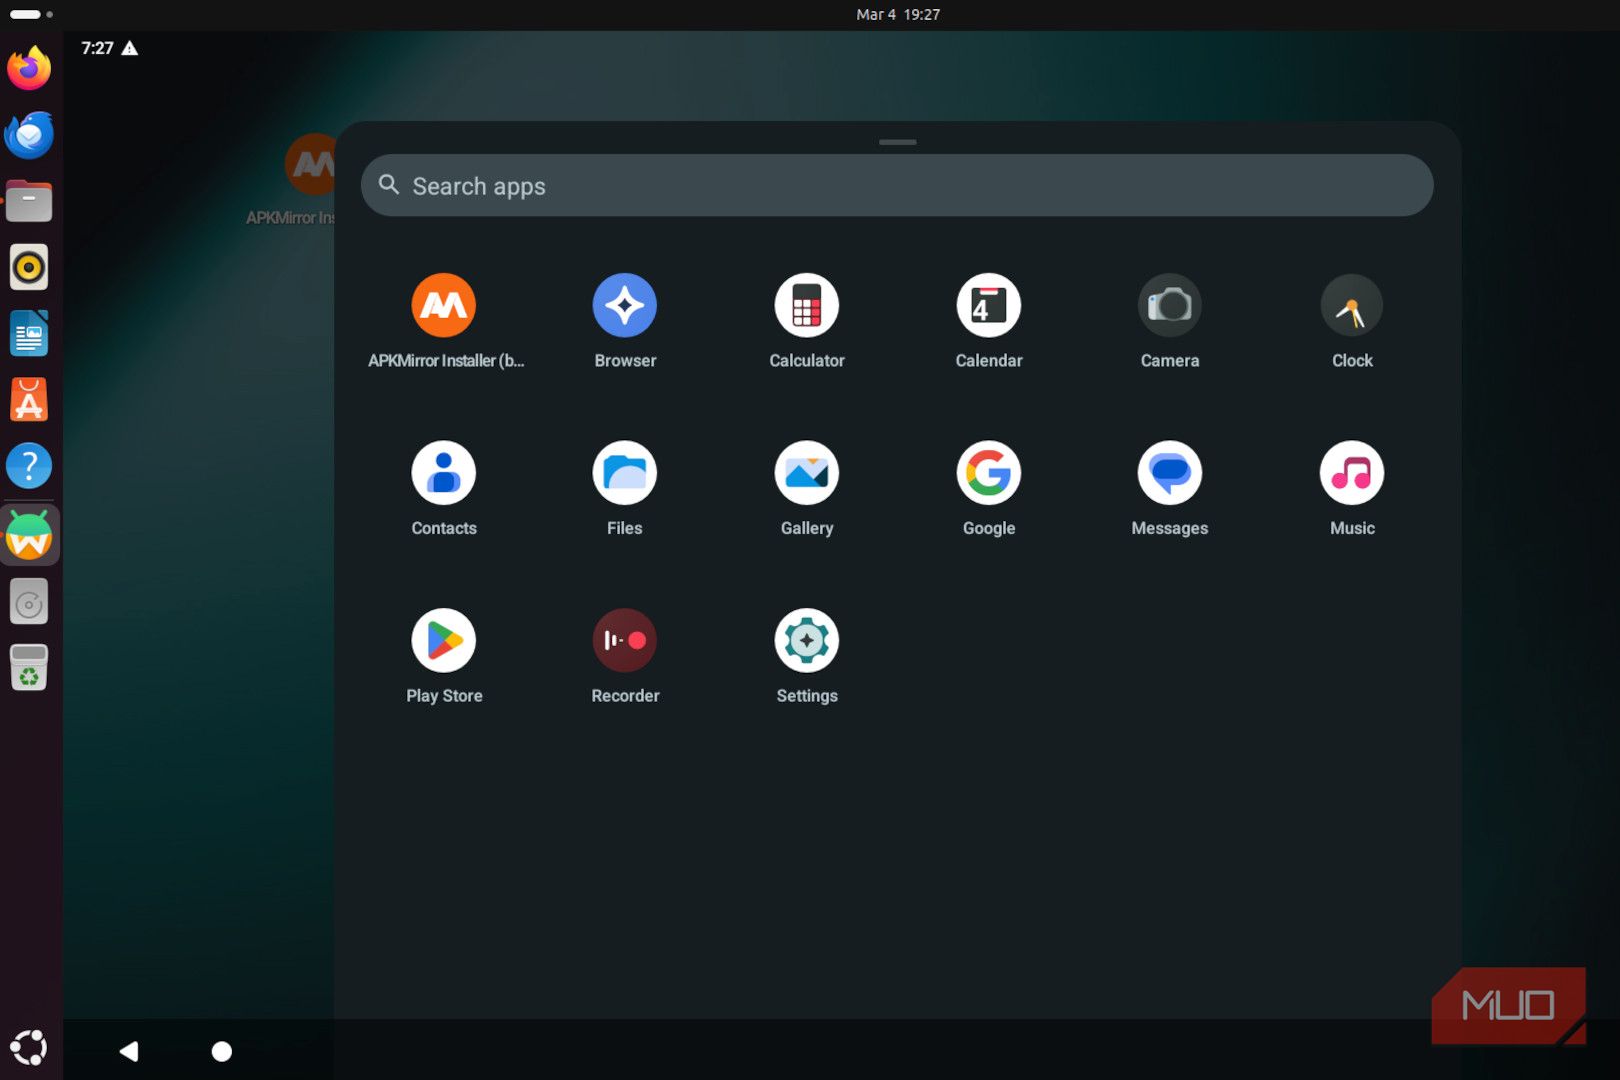
Task: Click the app drawer drag handle
Action: [x=898, y=142]
